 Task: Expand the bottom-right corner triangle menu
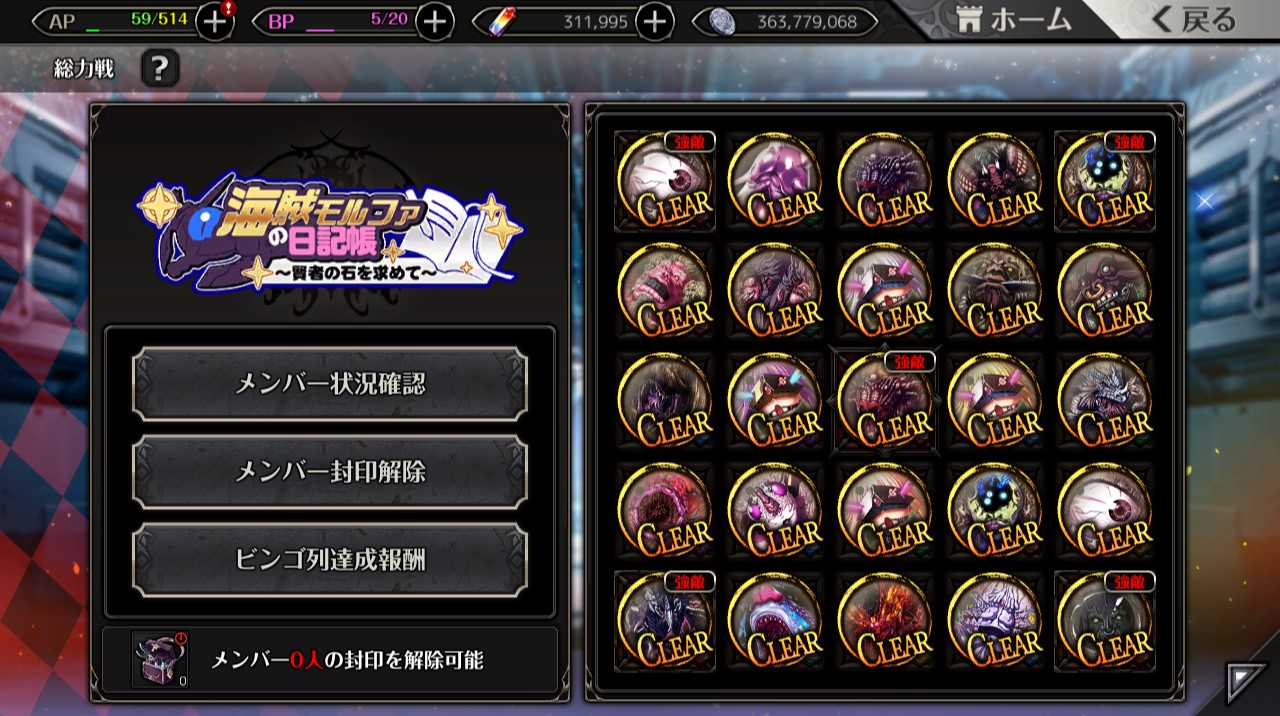1246,681
